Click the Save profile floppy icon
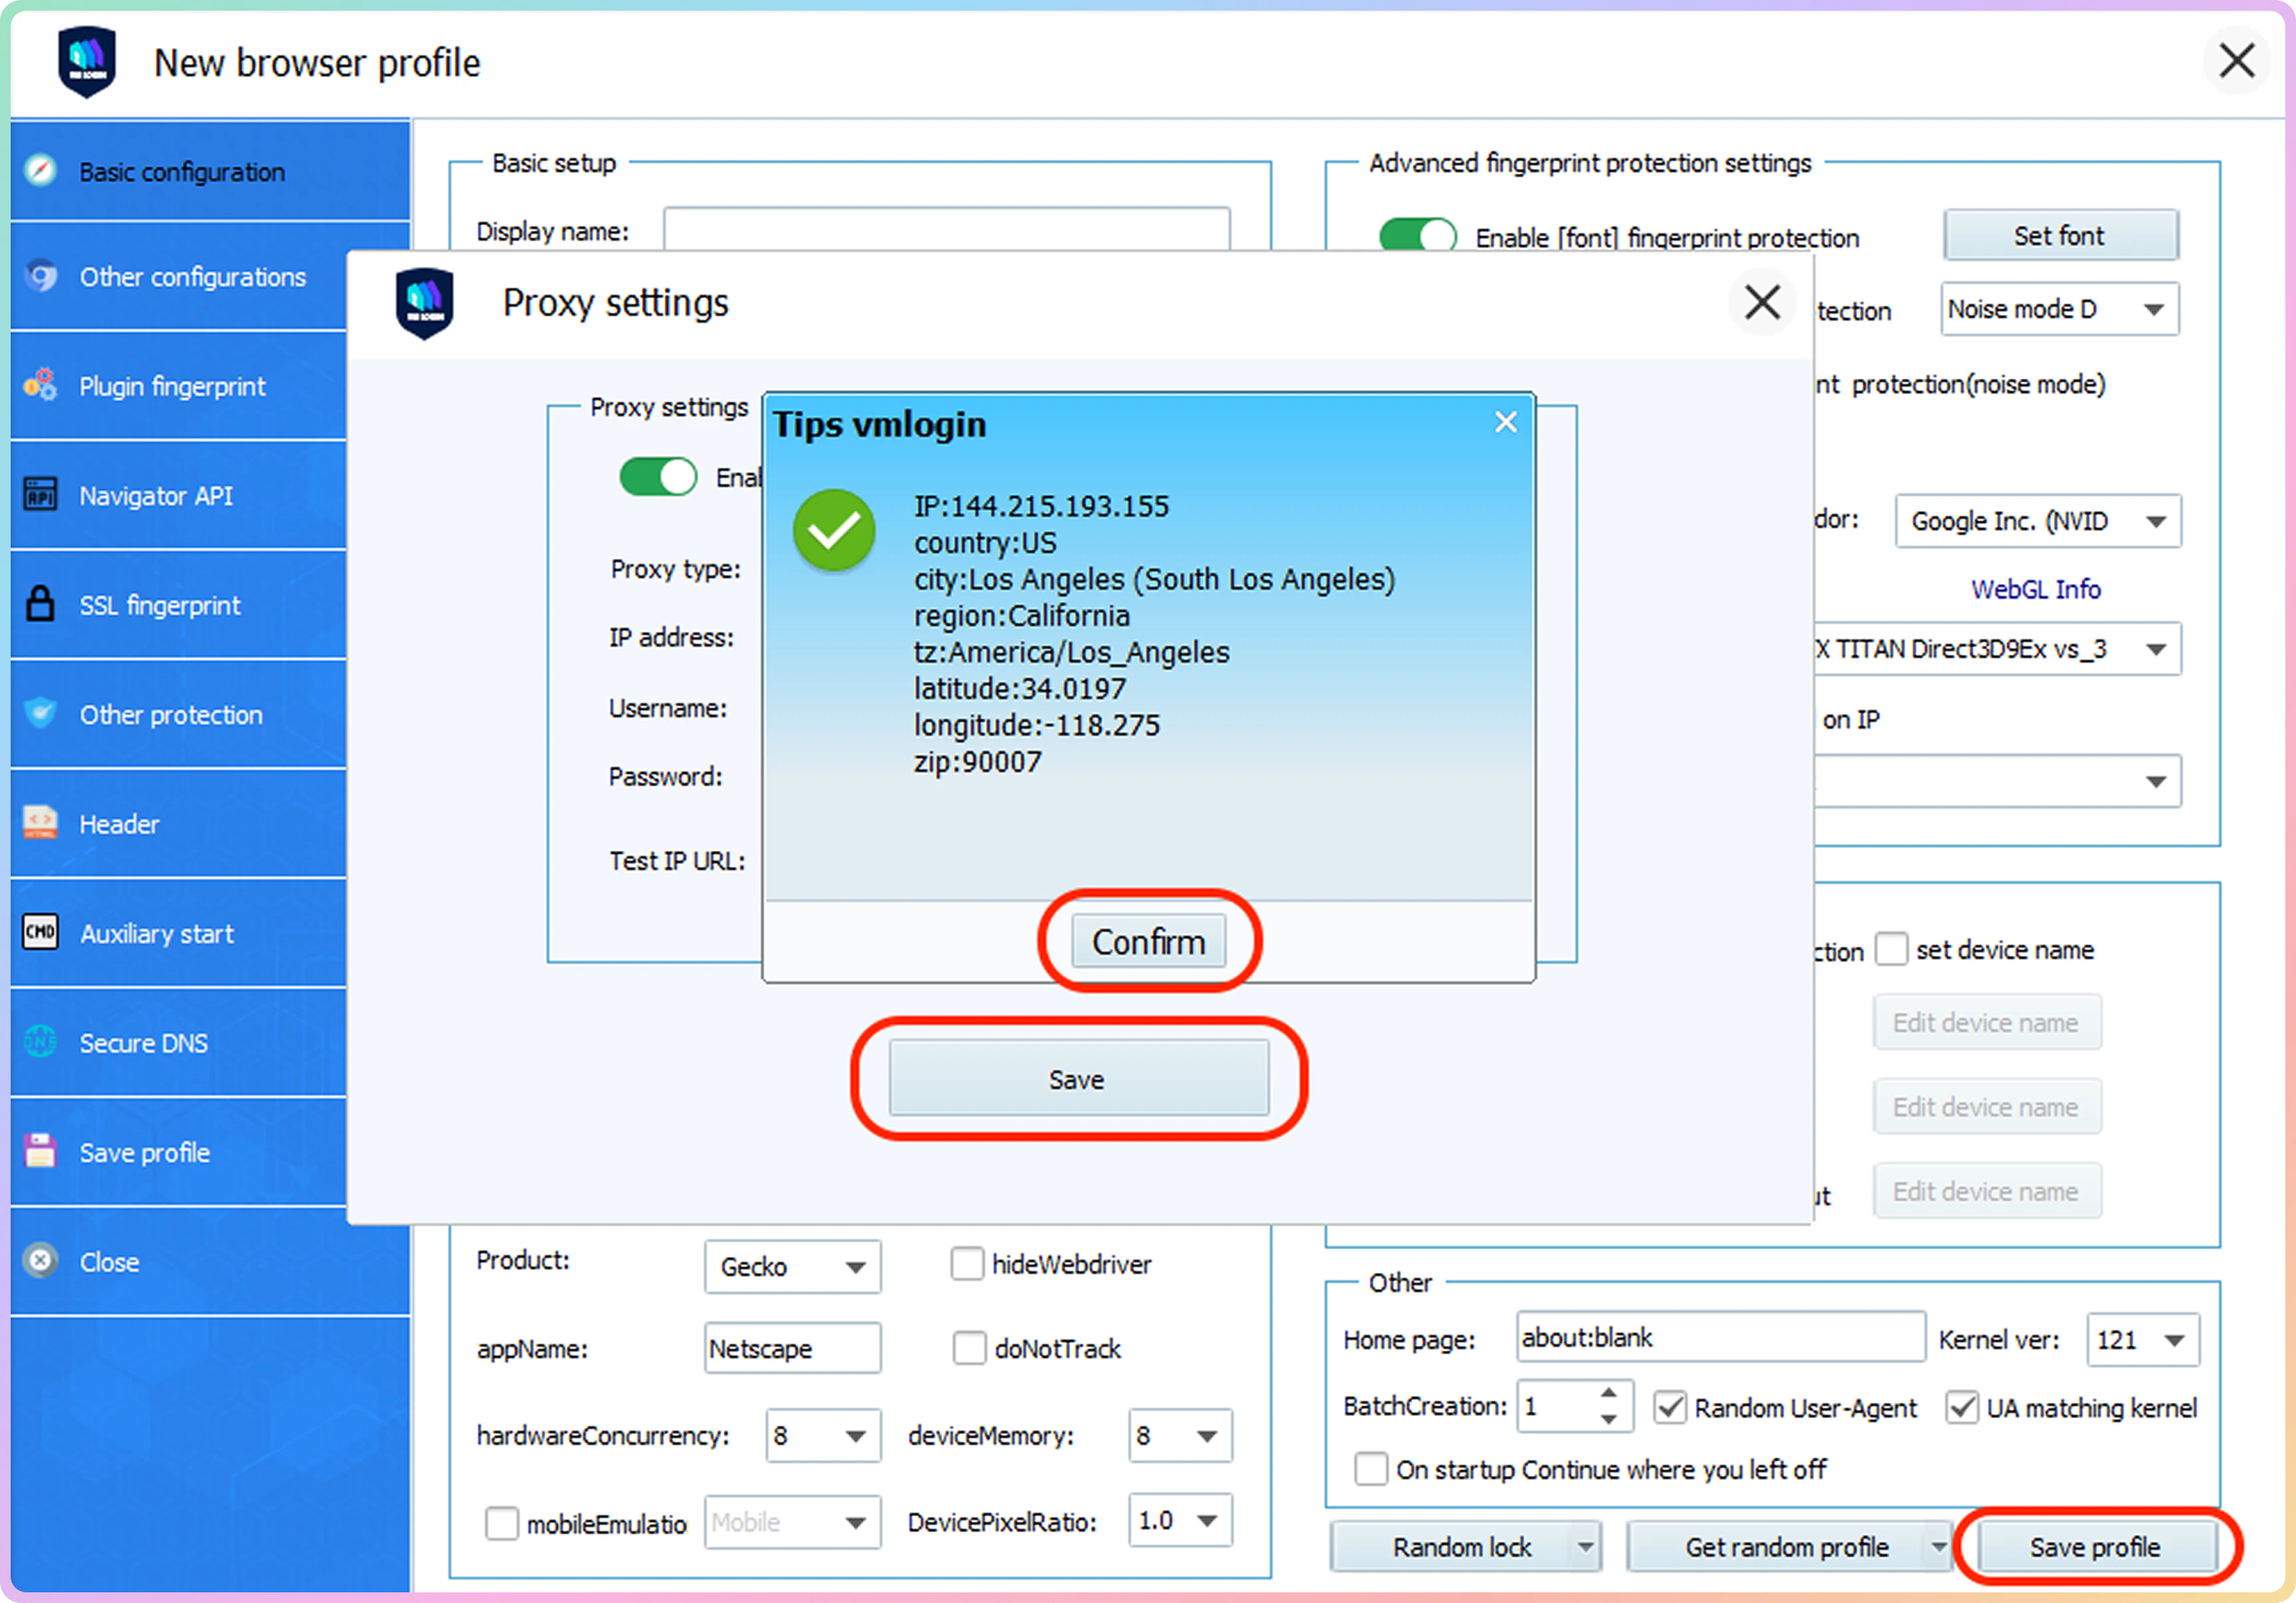2296x1603 pixels. tap(40, 1152)
